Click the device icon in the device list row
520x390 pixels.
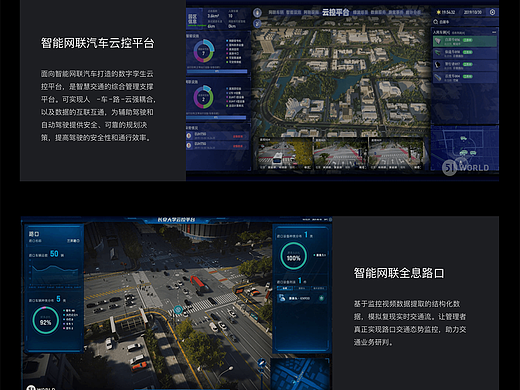(x=282, y=298)
